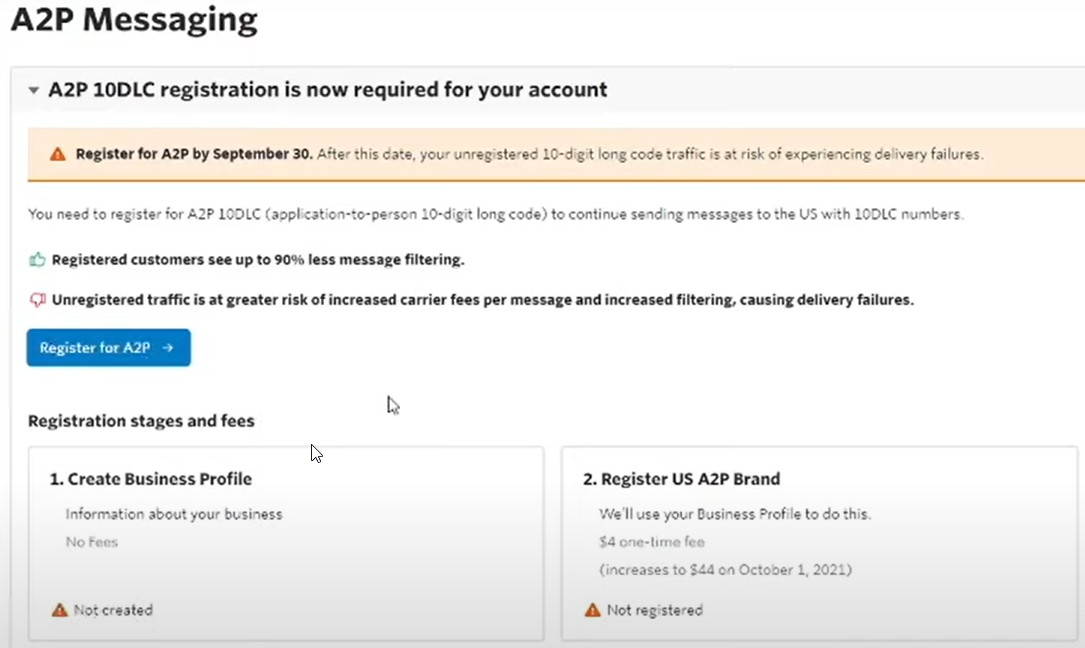This screenshot has width=1085, height=648.
Task: Click the 'No Fees' text
Action: (92, 542)
